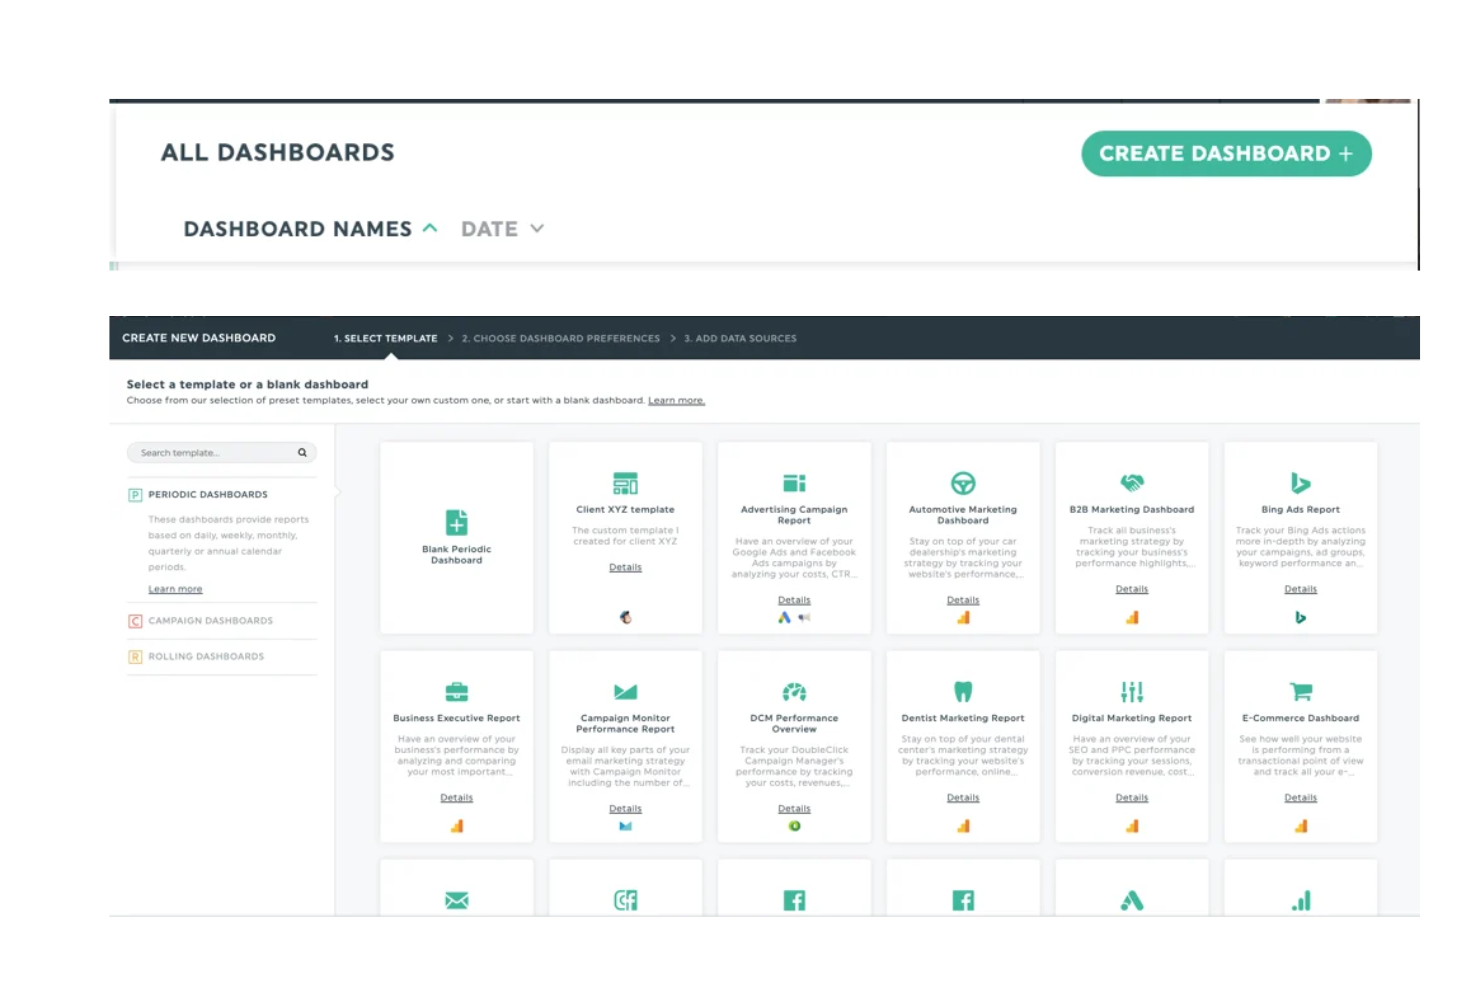The image size is (1480, 987).
Task: Open Details for Advertising Campaign Report
Action: pos(794,600)
